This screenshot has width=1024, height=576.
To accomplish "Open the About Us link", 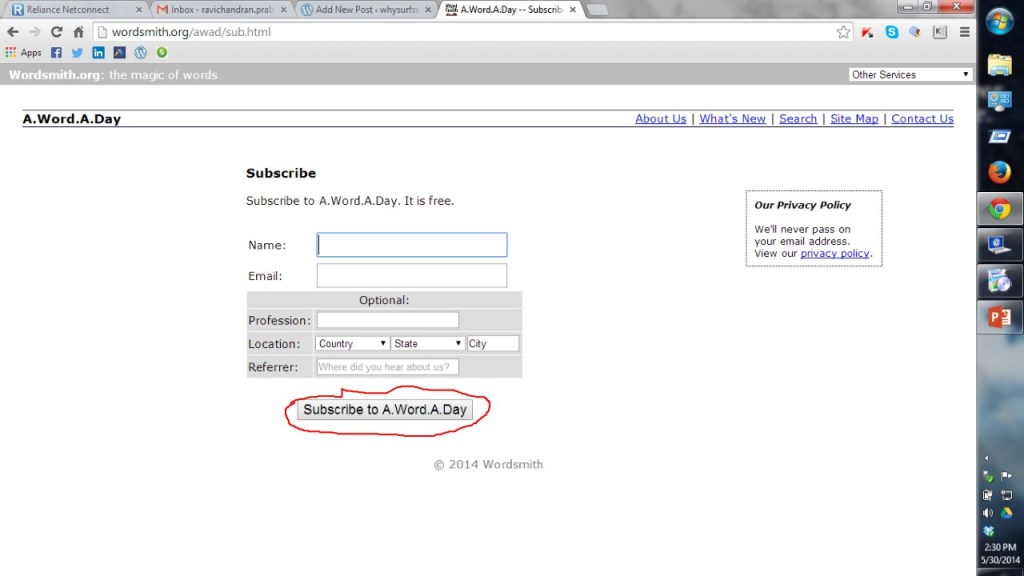I will click(x=660, y=119).
